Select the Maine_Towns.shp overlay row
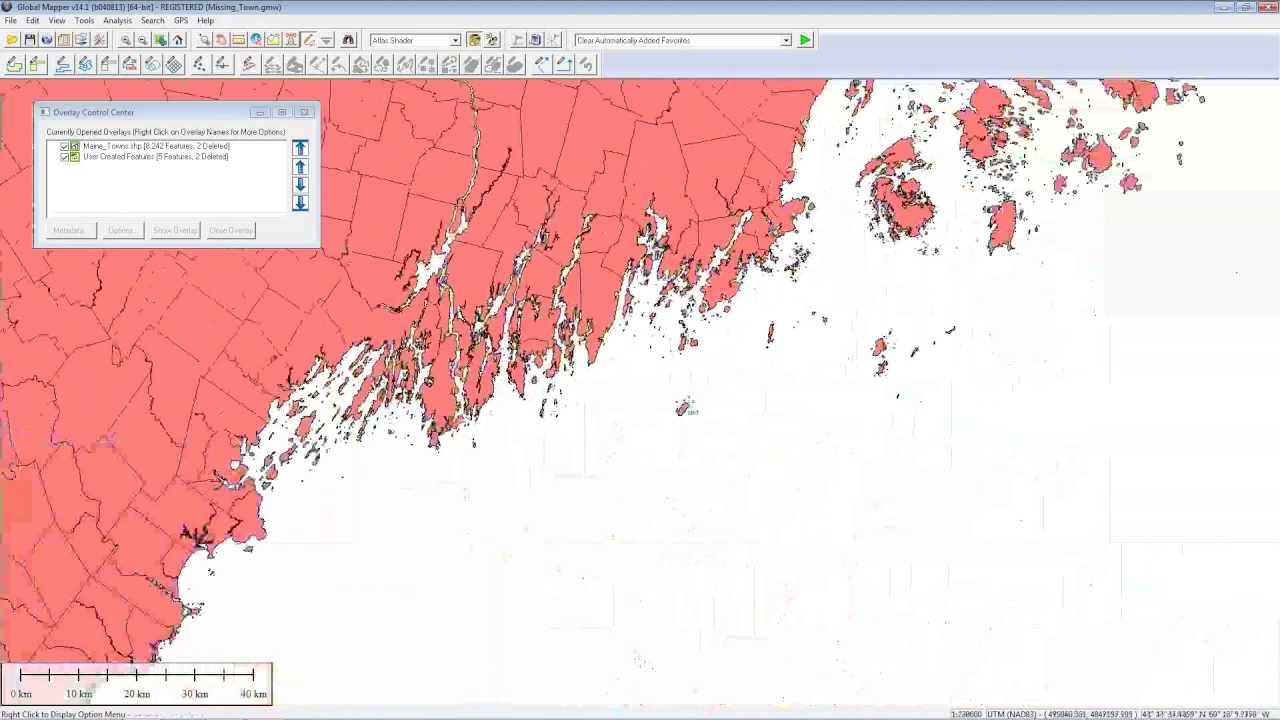 tap(156, 146)
